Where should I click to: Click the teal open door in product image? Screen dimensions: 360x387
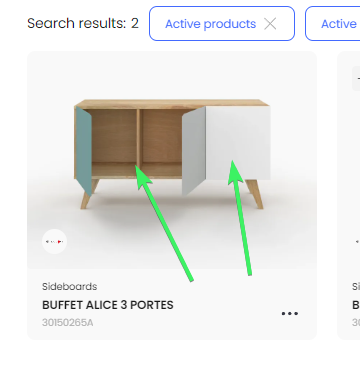click(84, 150)
